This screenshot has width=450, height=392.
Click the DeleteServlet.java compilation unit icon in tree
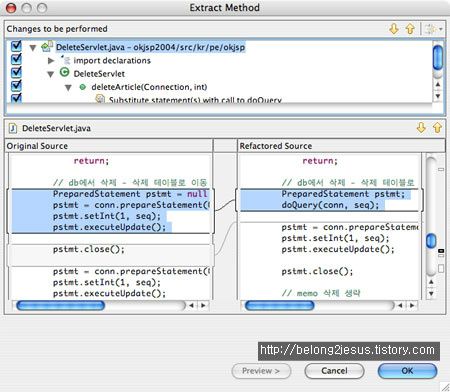pyautogui.click(x=47, y=47)
